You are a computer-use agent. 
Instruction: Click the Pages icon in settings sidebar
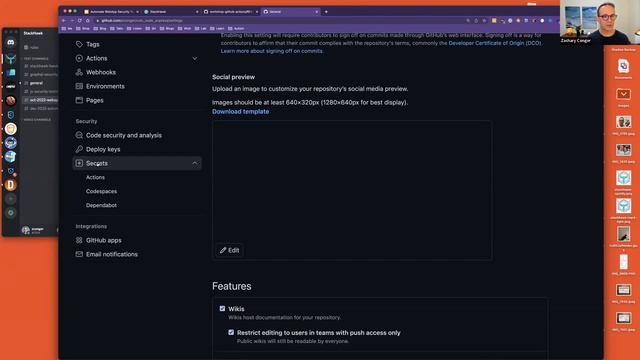point(79,100)
